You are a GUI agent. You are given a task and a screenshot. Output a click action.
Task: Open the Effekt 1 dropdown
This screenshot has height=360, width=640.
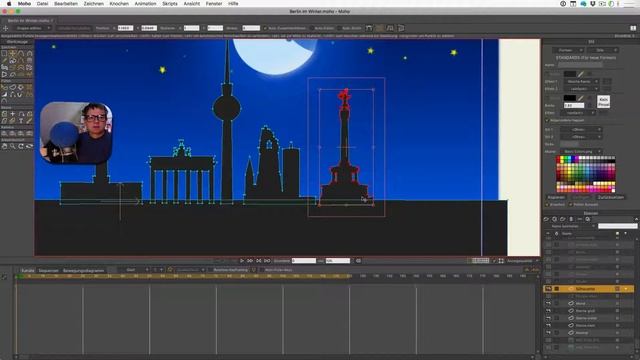point(582,82)
